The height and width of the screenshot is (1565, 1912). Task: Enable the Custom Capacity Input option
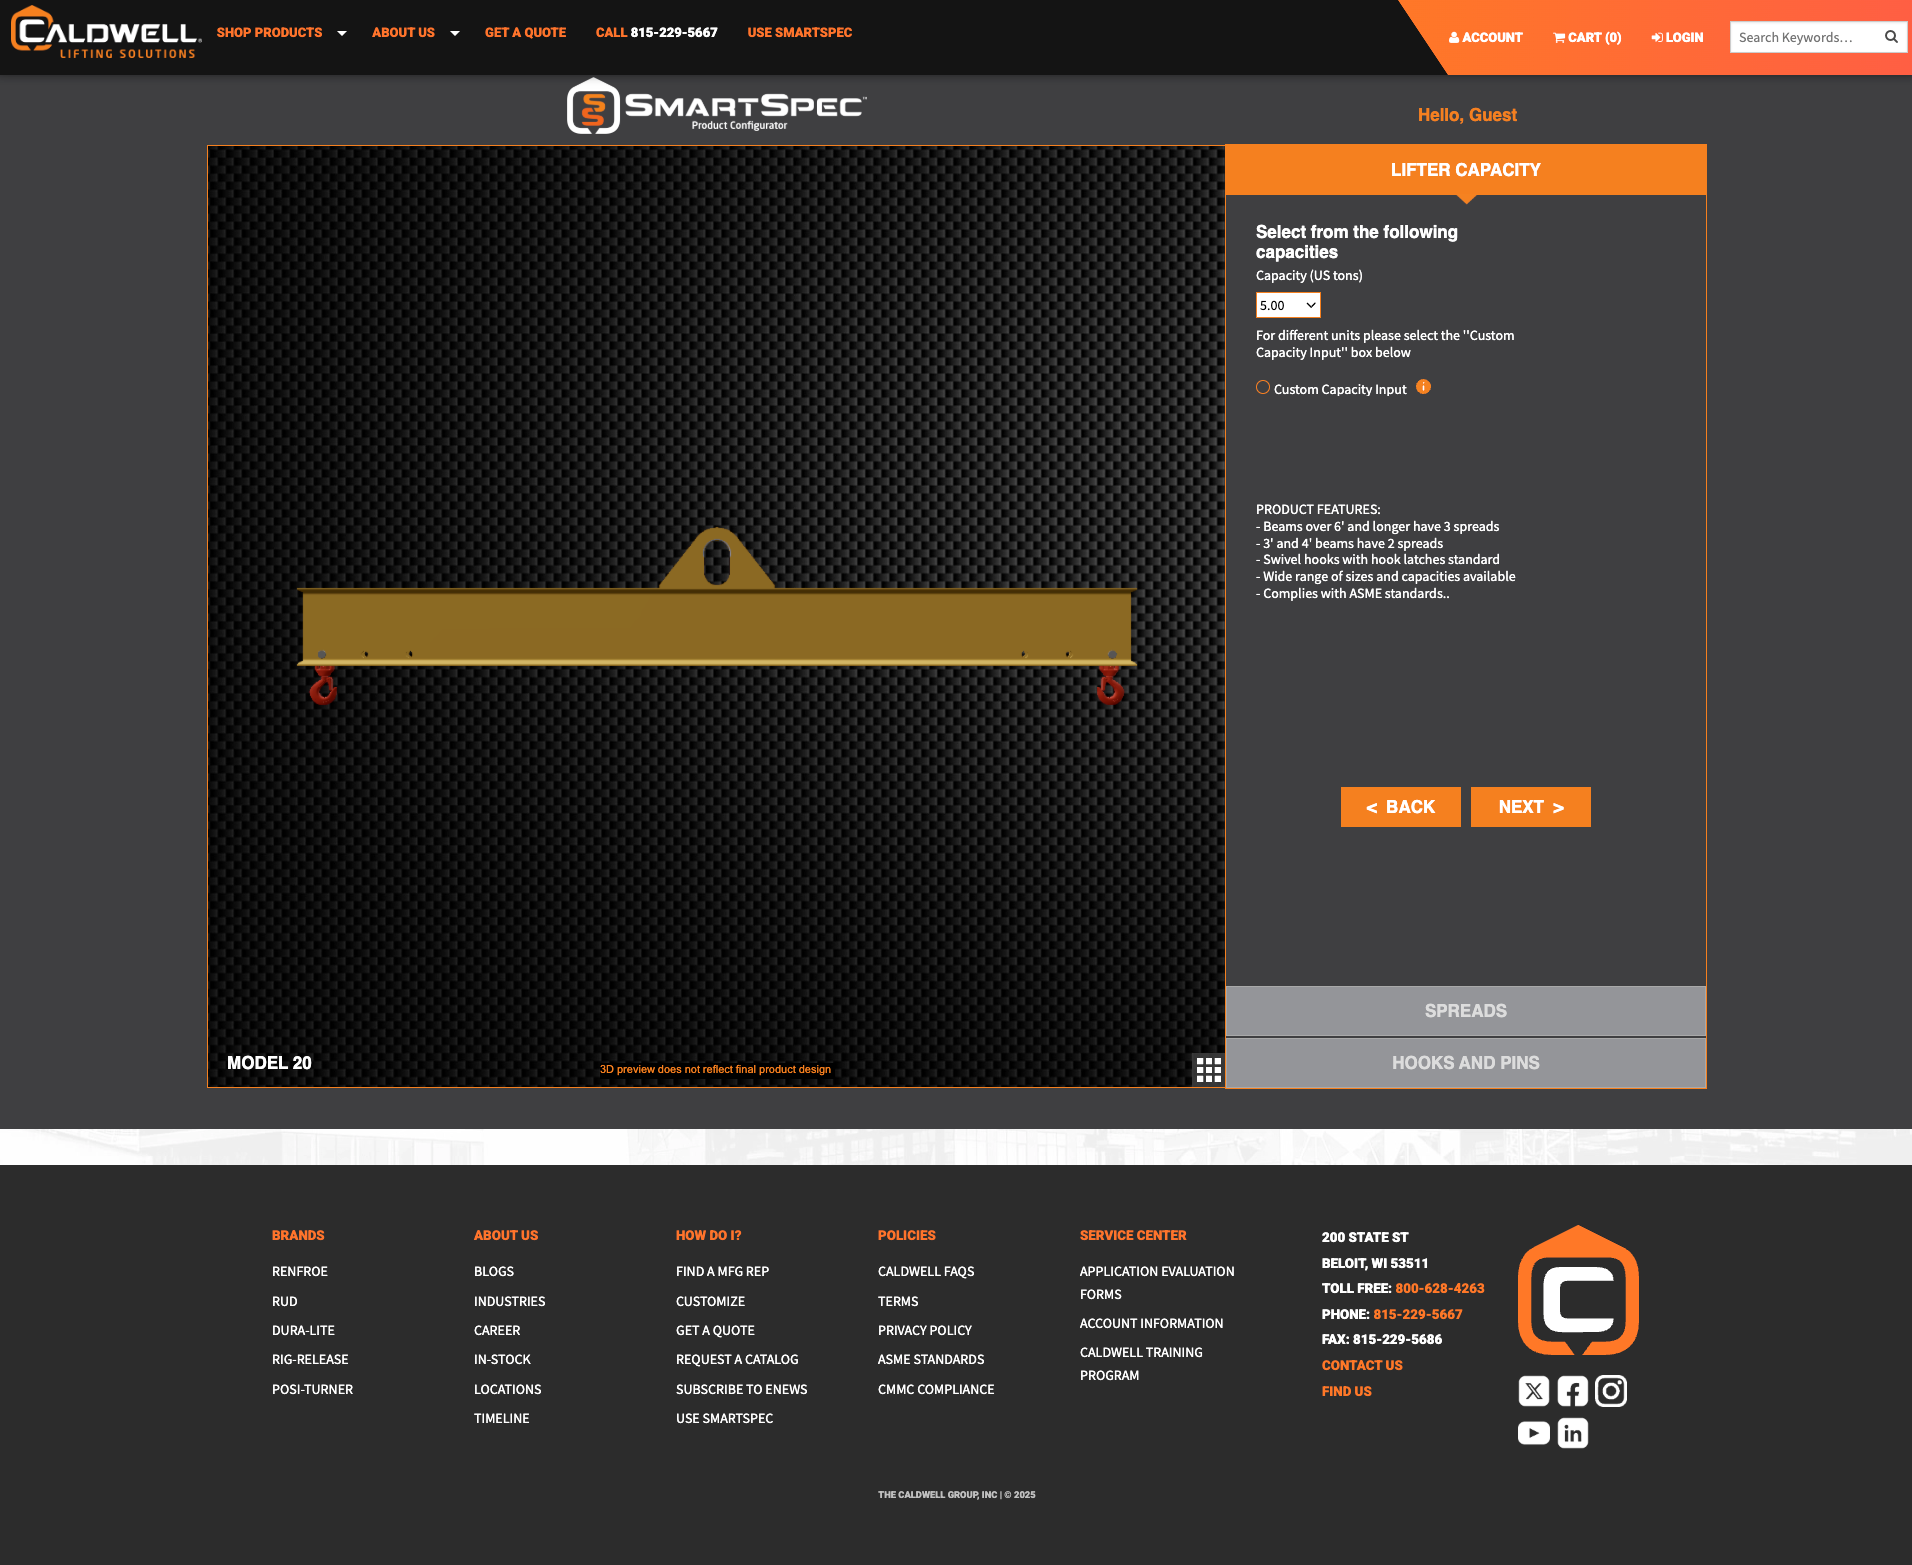point(1262,387)
